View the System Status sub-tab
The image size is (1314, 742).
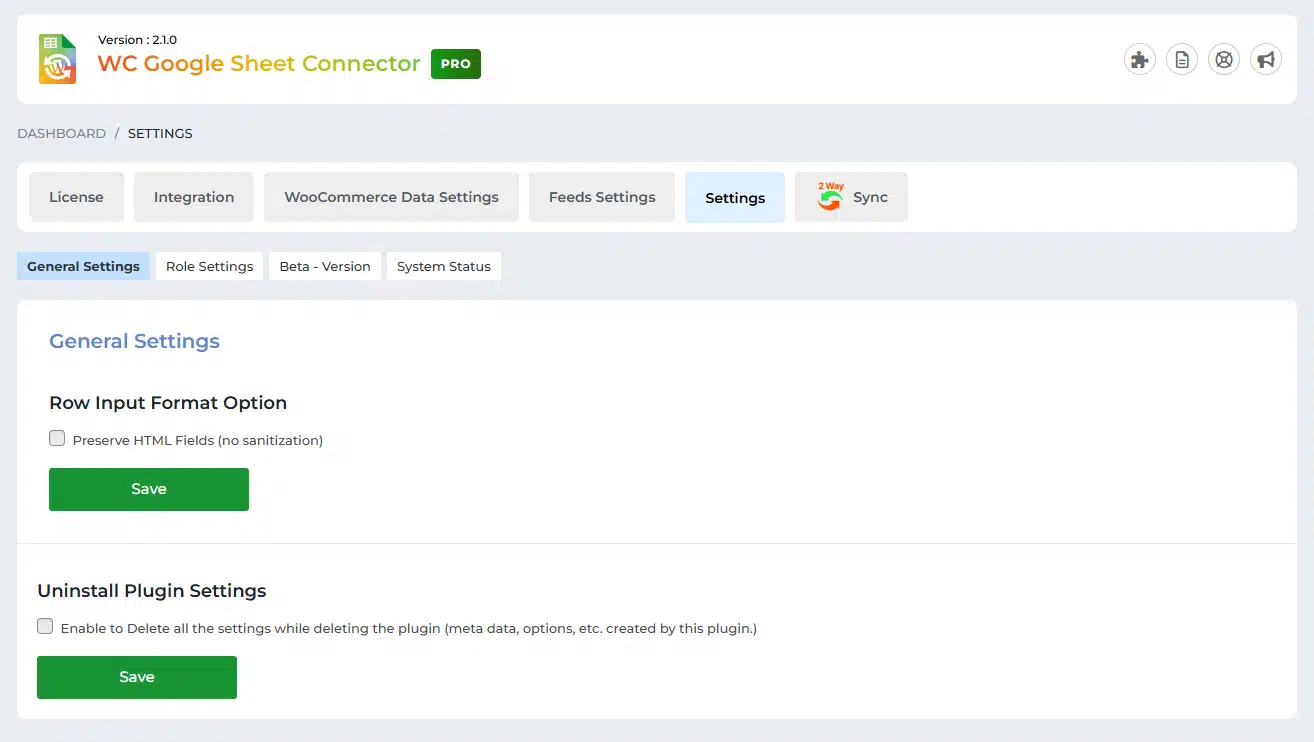point(443,266)
